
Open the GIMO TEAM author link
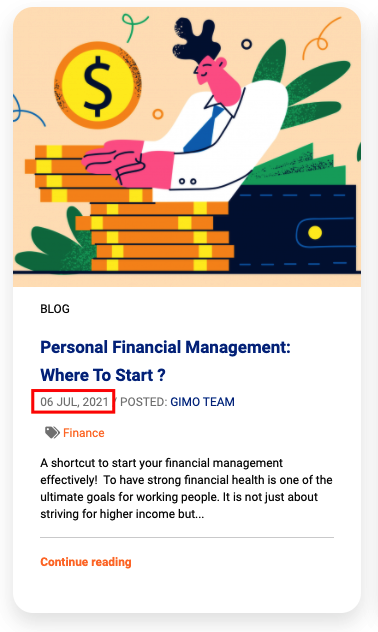202,402
